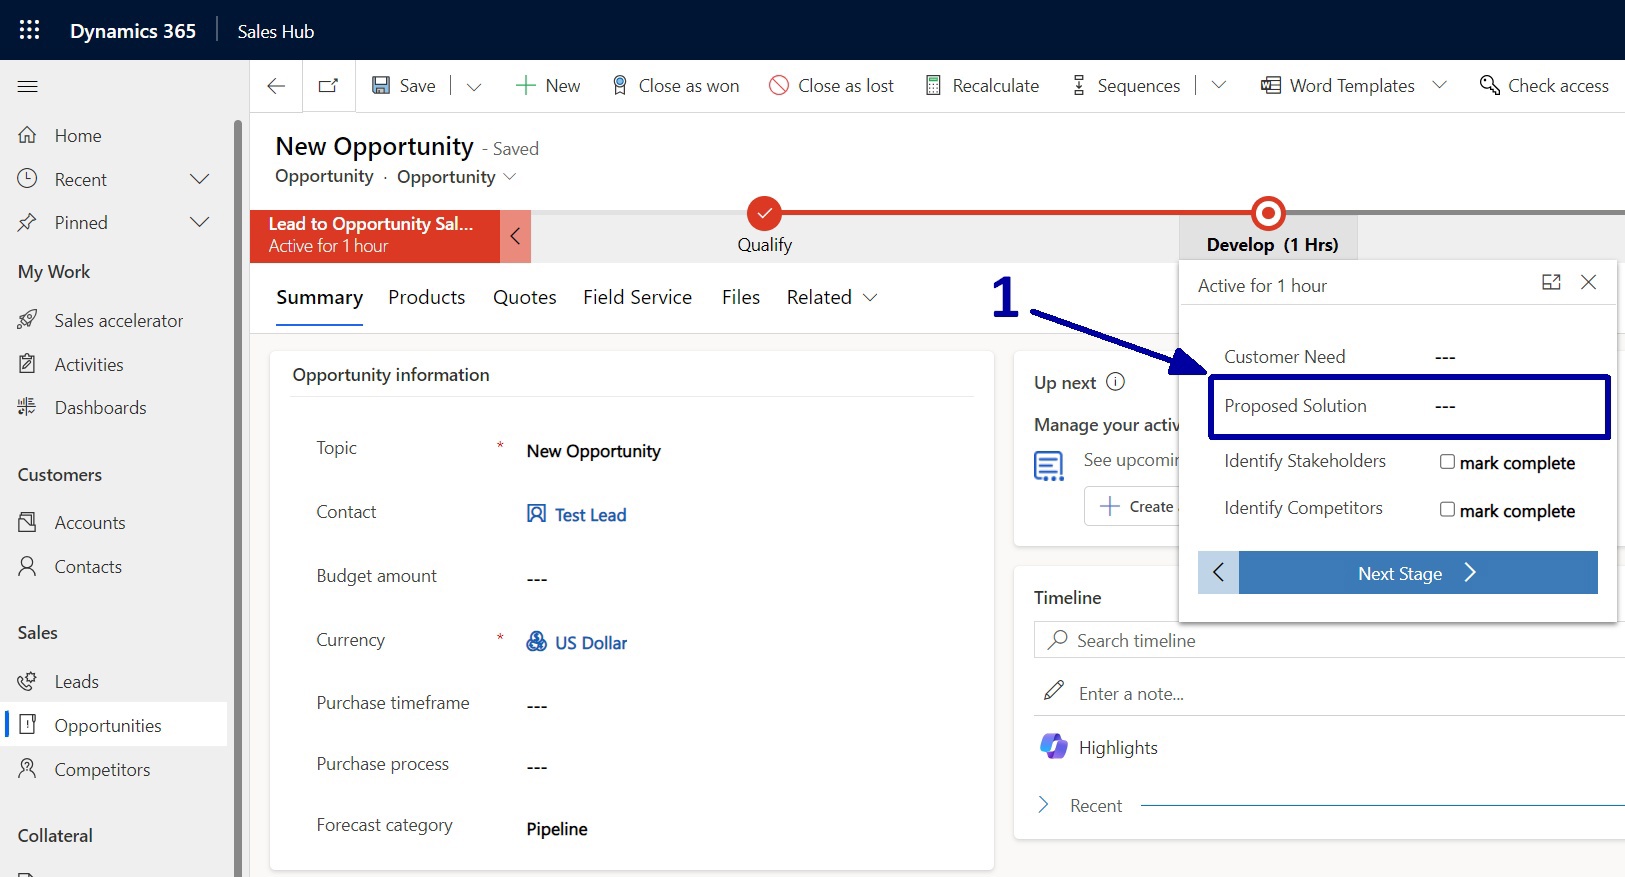
Task: Switch to the Summary tab
Action: coord(319,298)
